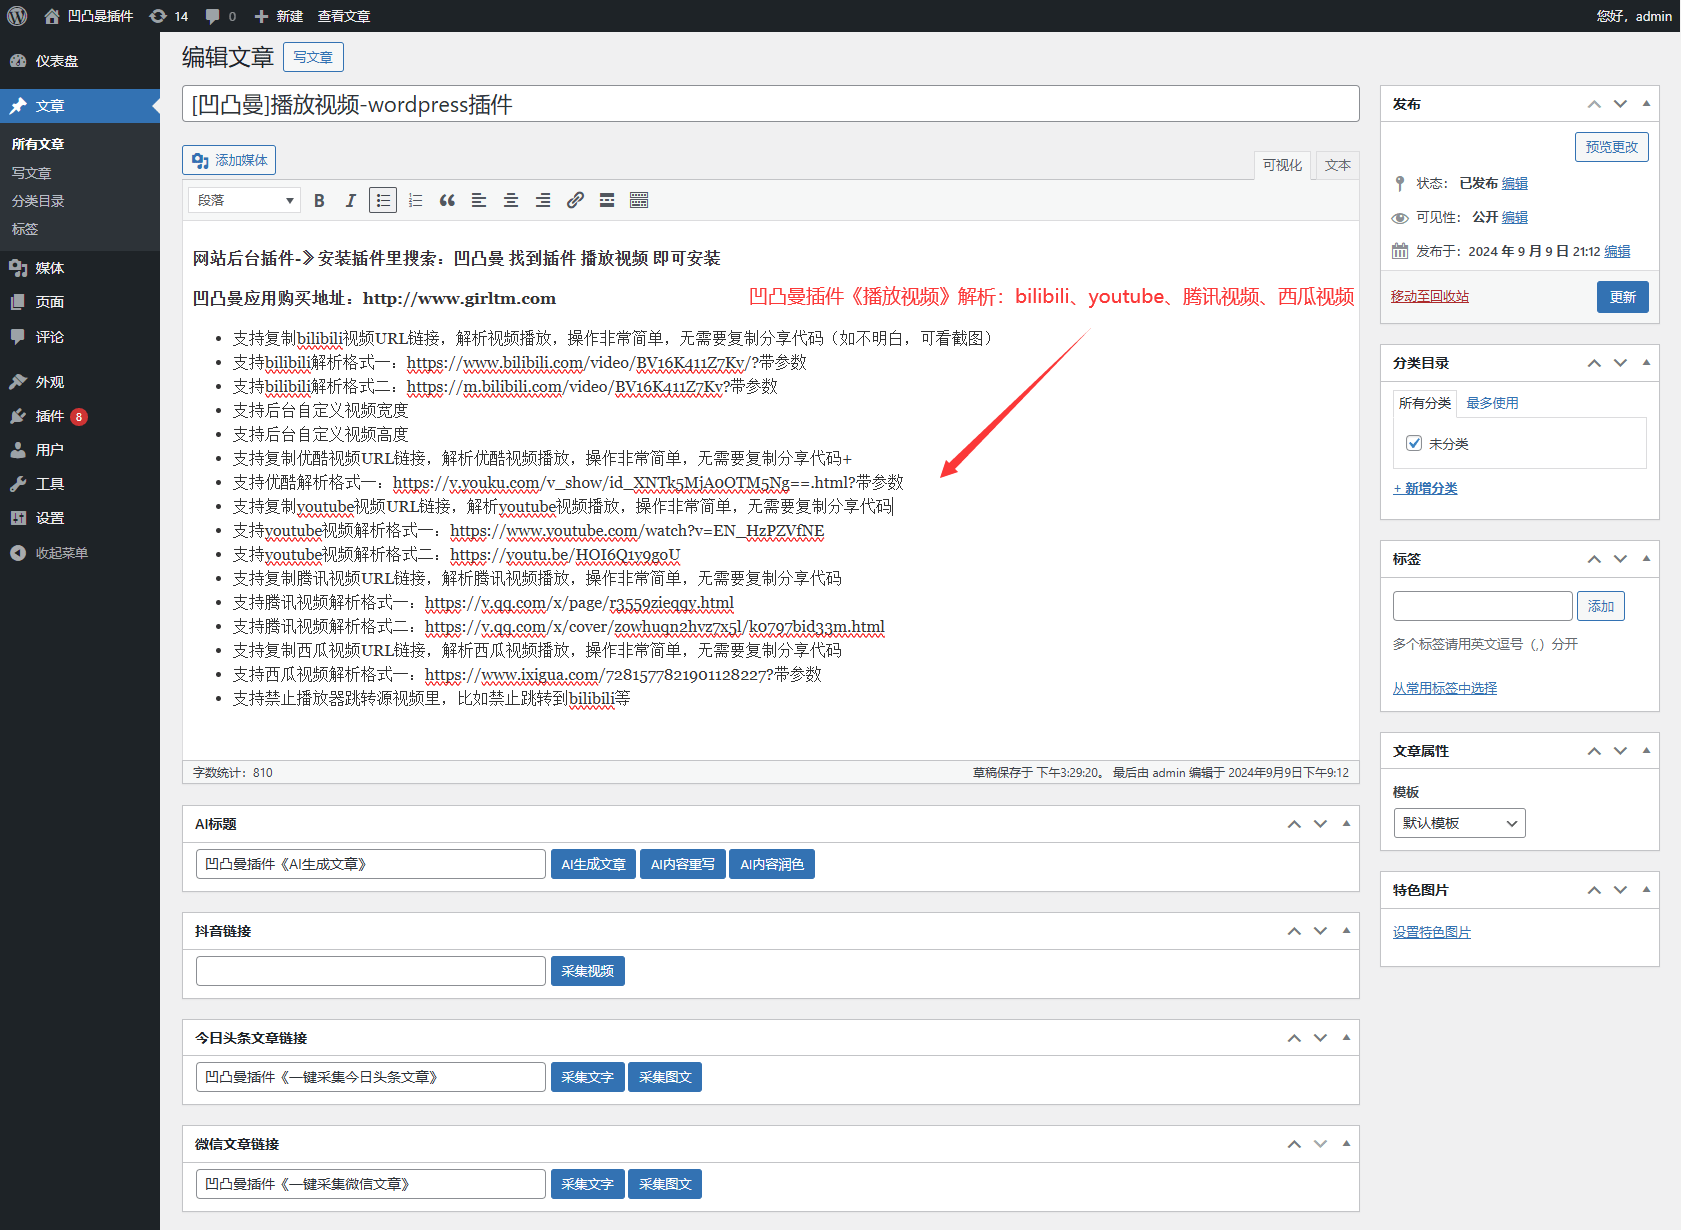The height and width of the screenshot is (1230, 1681).
Task: Collapse the sidebar menu (收起菜单)
Action: tap(80, 553)
